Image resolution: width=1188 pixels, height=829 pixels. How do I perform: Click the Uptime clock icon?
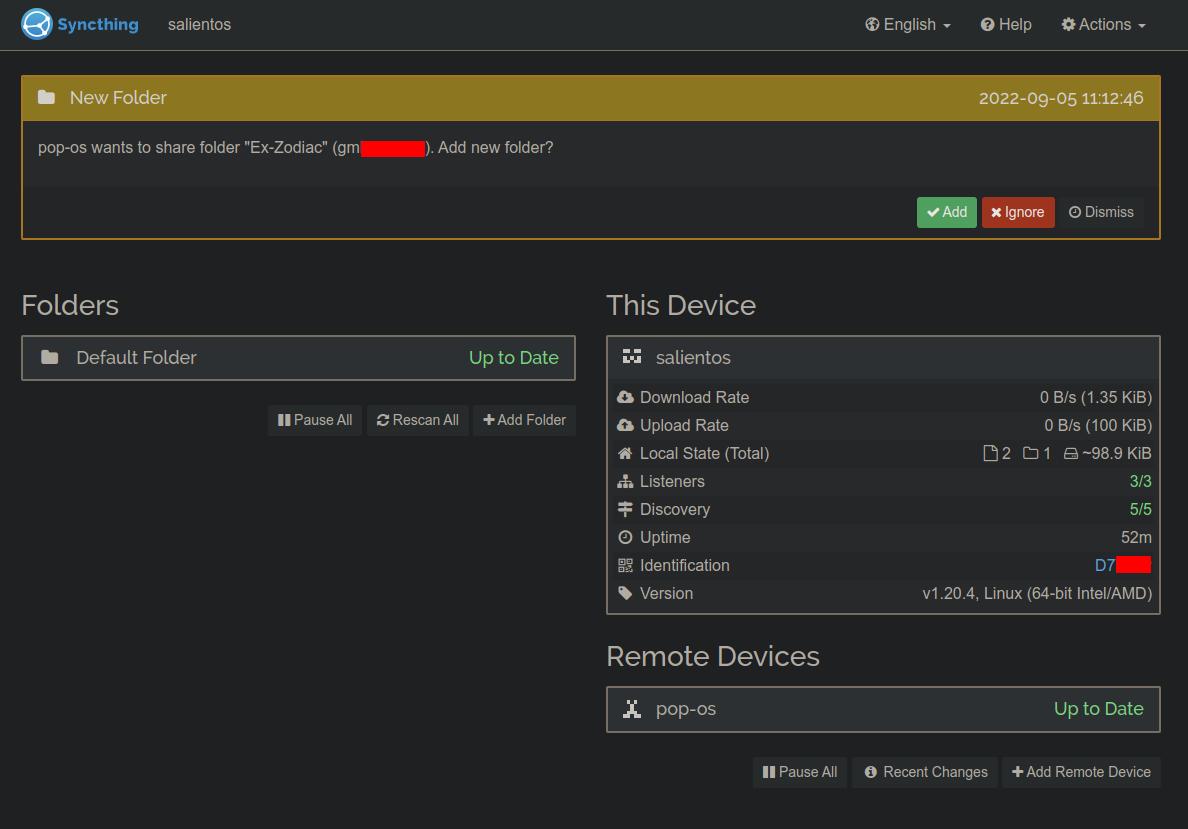[x=625, y=537]
